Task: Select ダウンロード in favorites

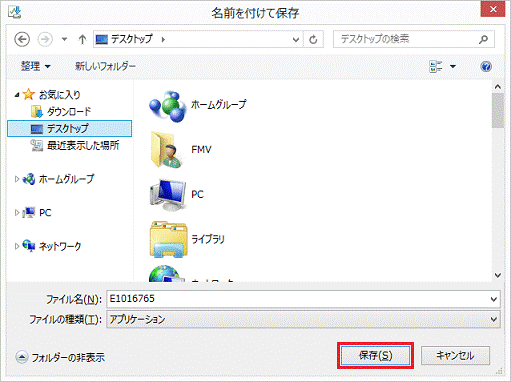Action: point(69,111)
